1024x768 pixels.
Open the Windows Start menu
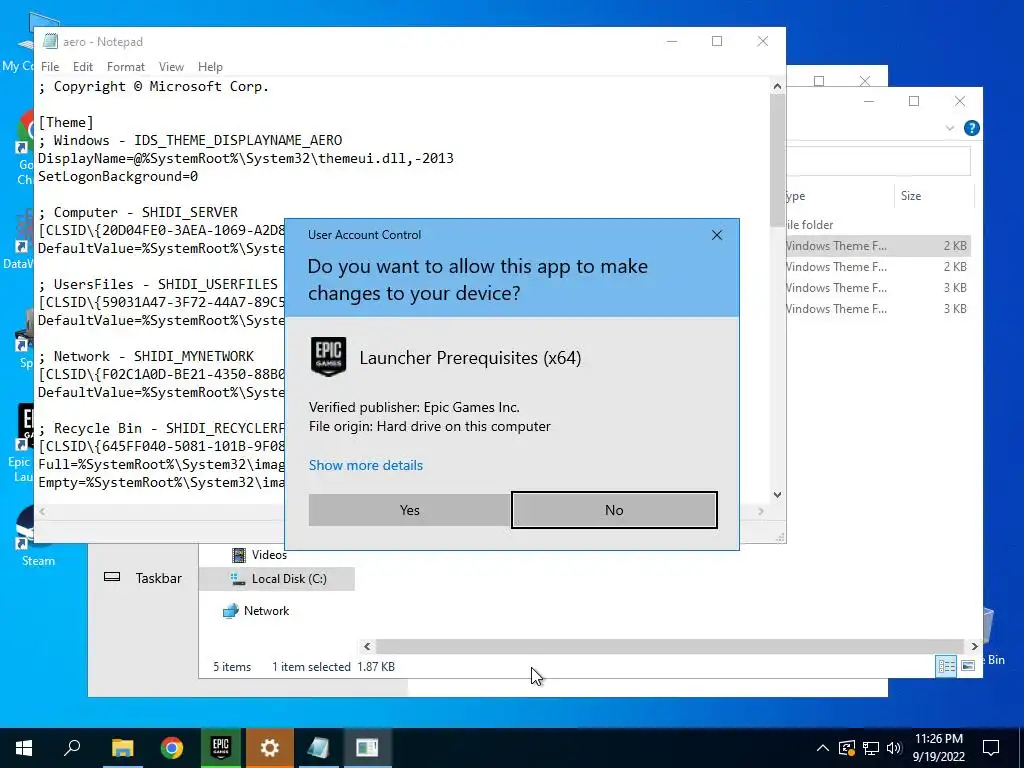(24, 748)
